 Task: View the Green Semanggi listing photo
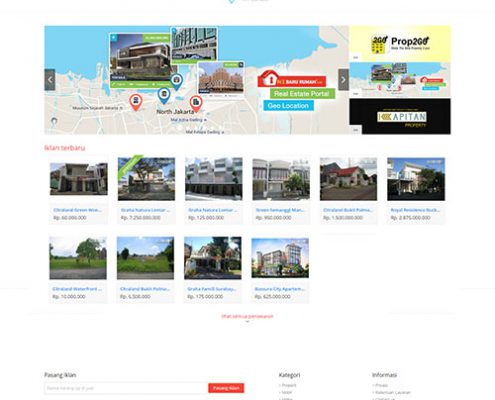point(281,179)
